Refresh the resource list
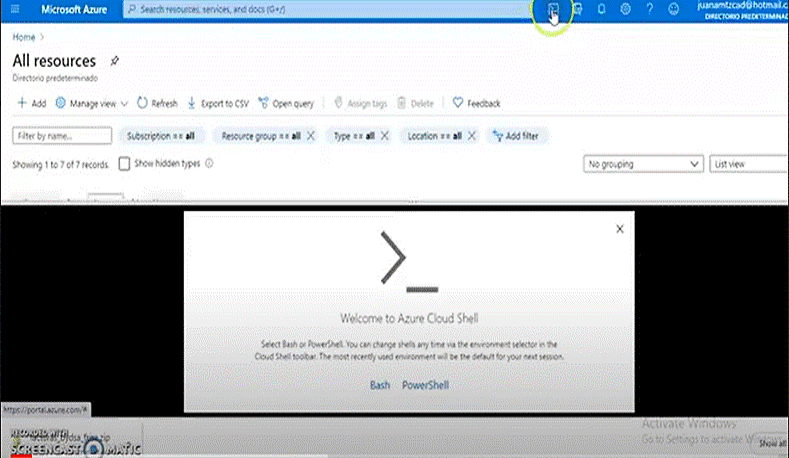Screen dimensions: 789x458 (157, 103)
